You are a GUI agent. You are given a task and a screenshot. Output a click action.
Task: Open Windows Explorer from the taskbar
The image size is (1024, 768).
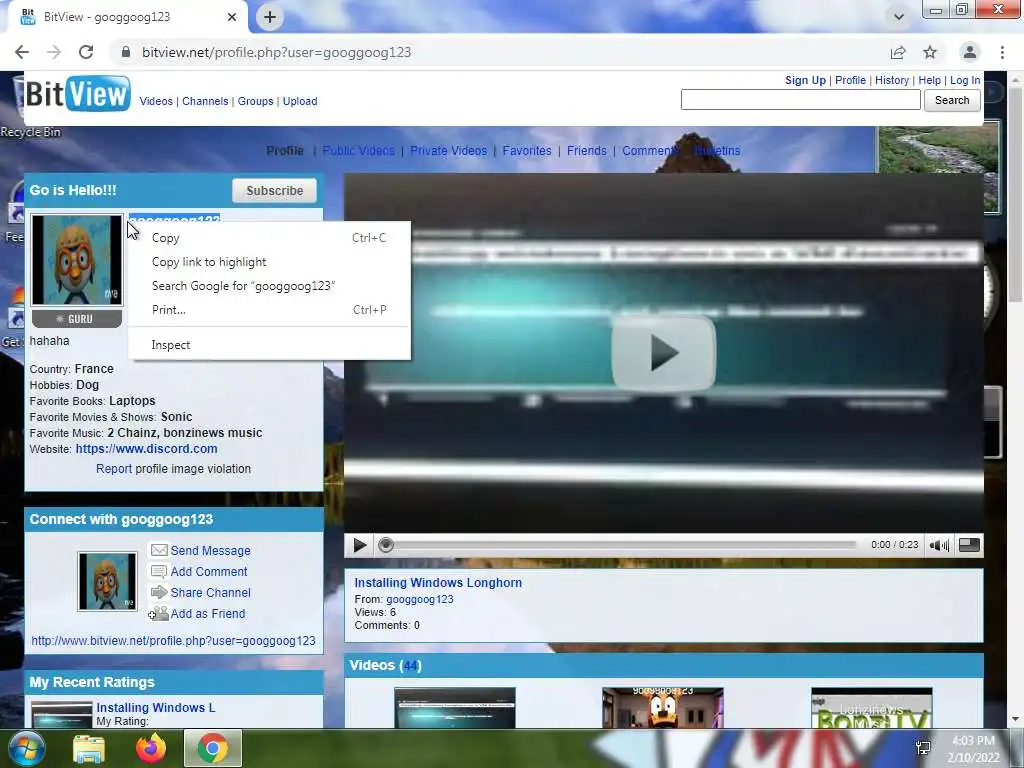pyautogui.click(x=89, y=749)
